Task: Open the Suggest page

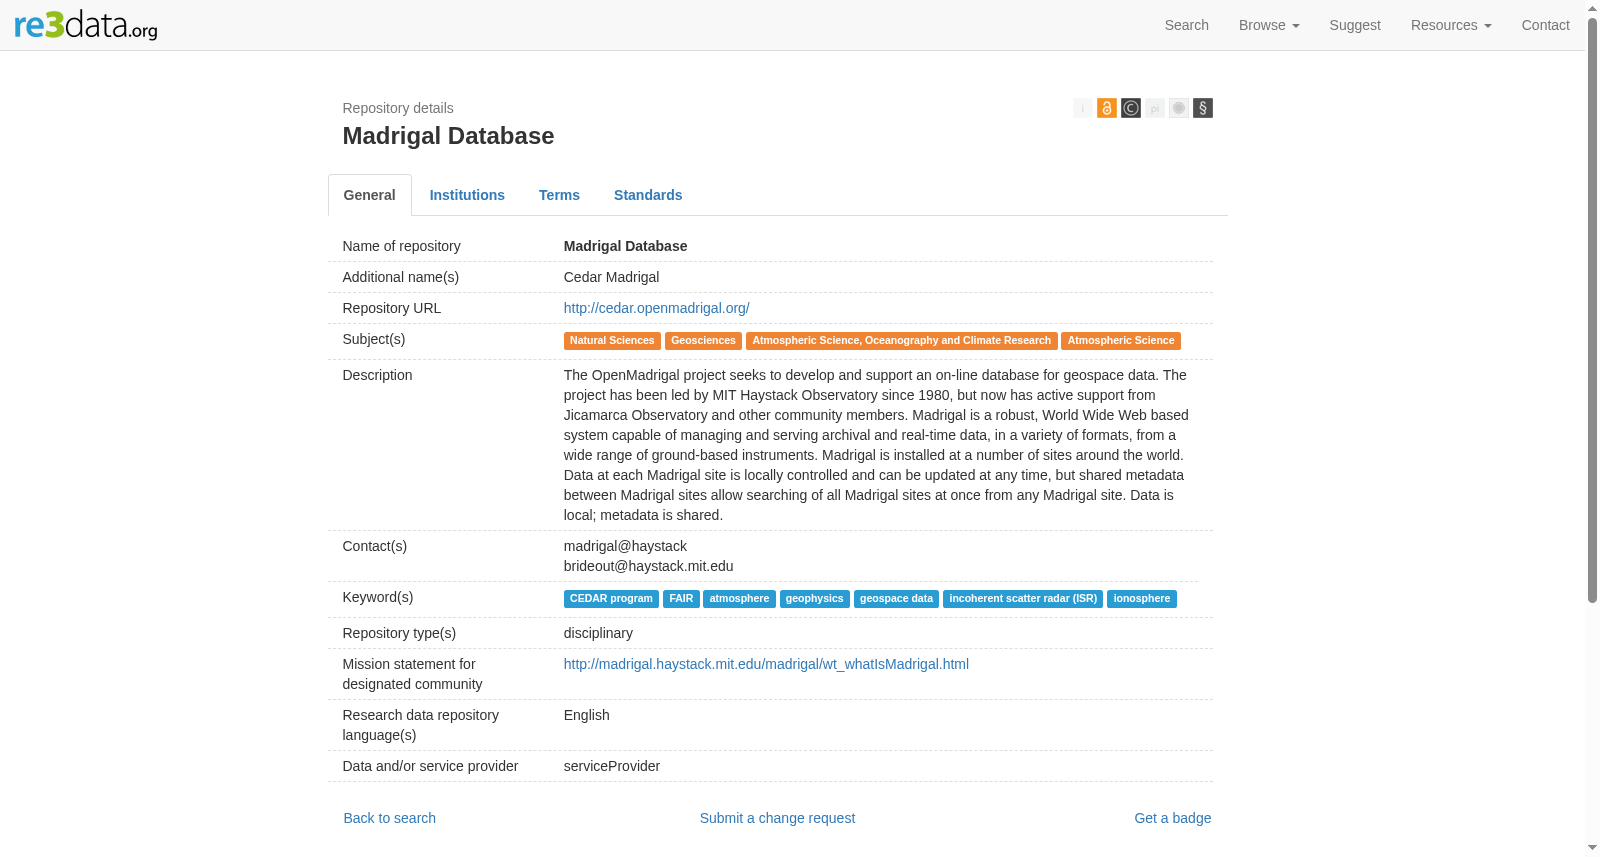Action: click(x=1355, y=25)
